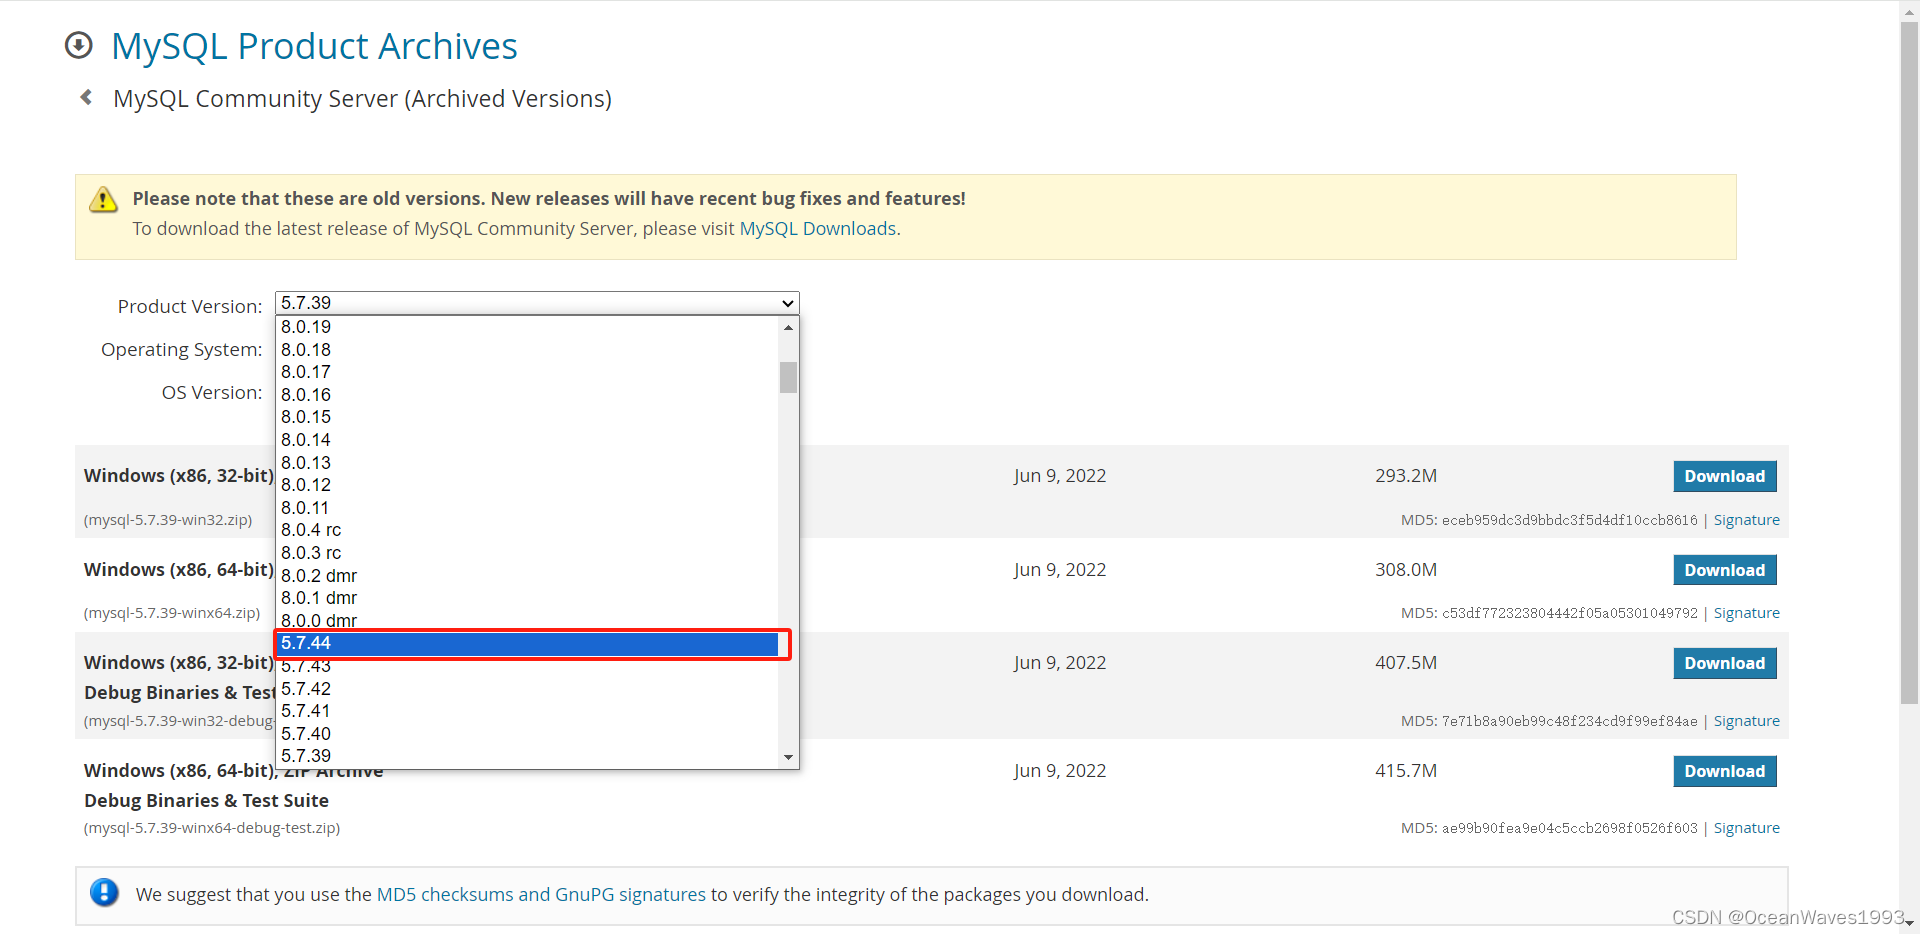Choose version 8.0.14 option
The height and width of the screenshot is (934, 1920).
coord(527,440)
